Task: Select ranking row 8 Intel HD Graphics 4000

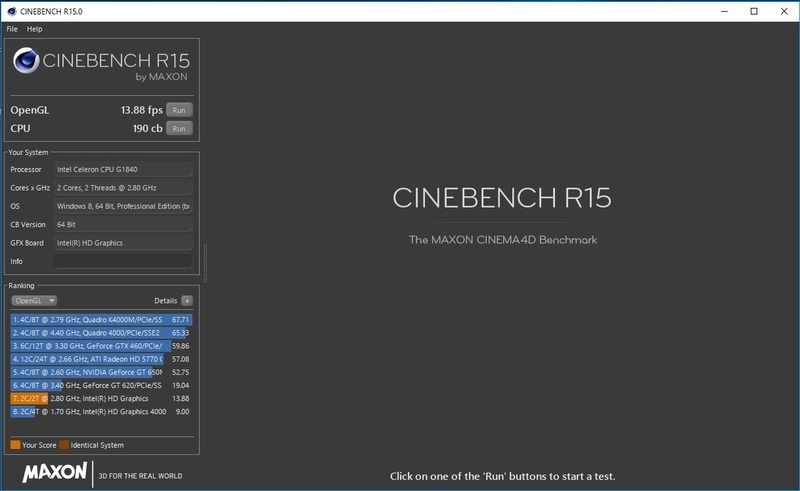Action: [x=101, y=412]
